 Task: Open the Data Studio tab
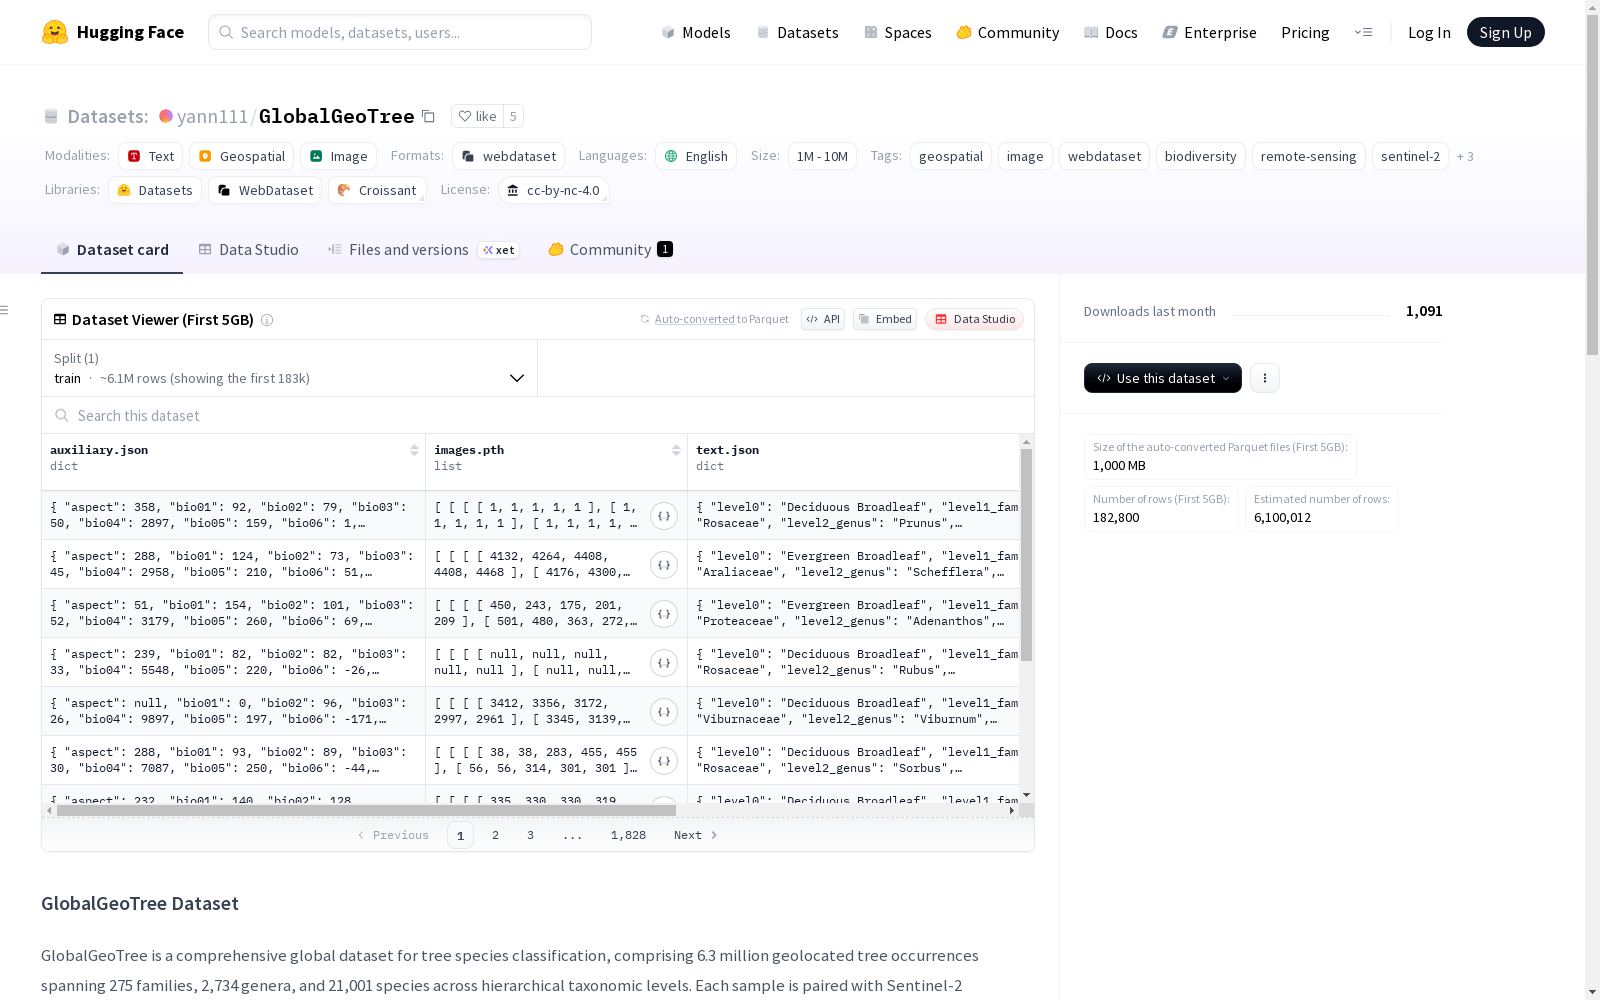249,250
